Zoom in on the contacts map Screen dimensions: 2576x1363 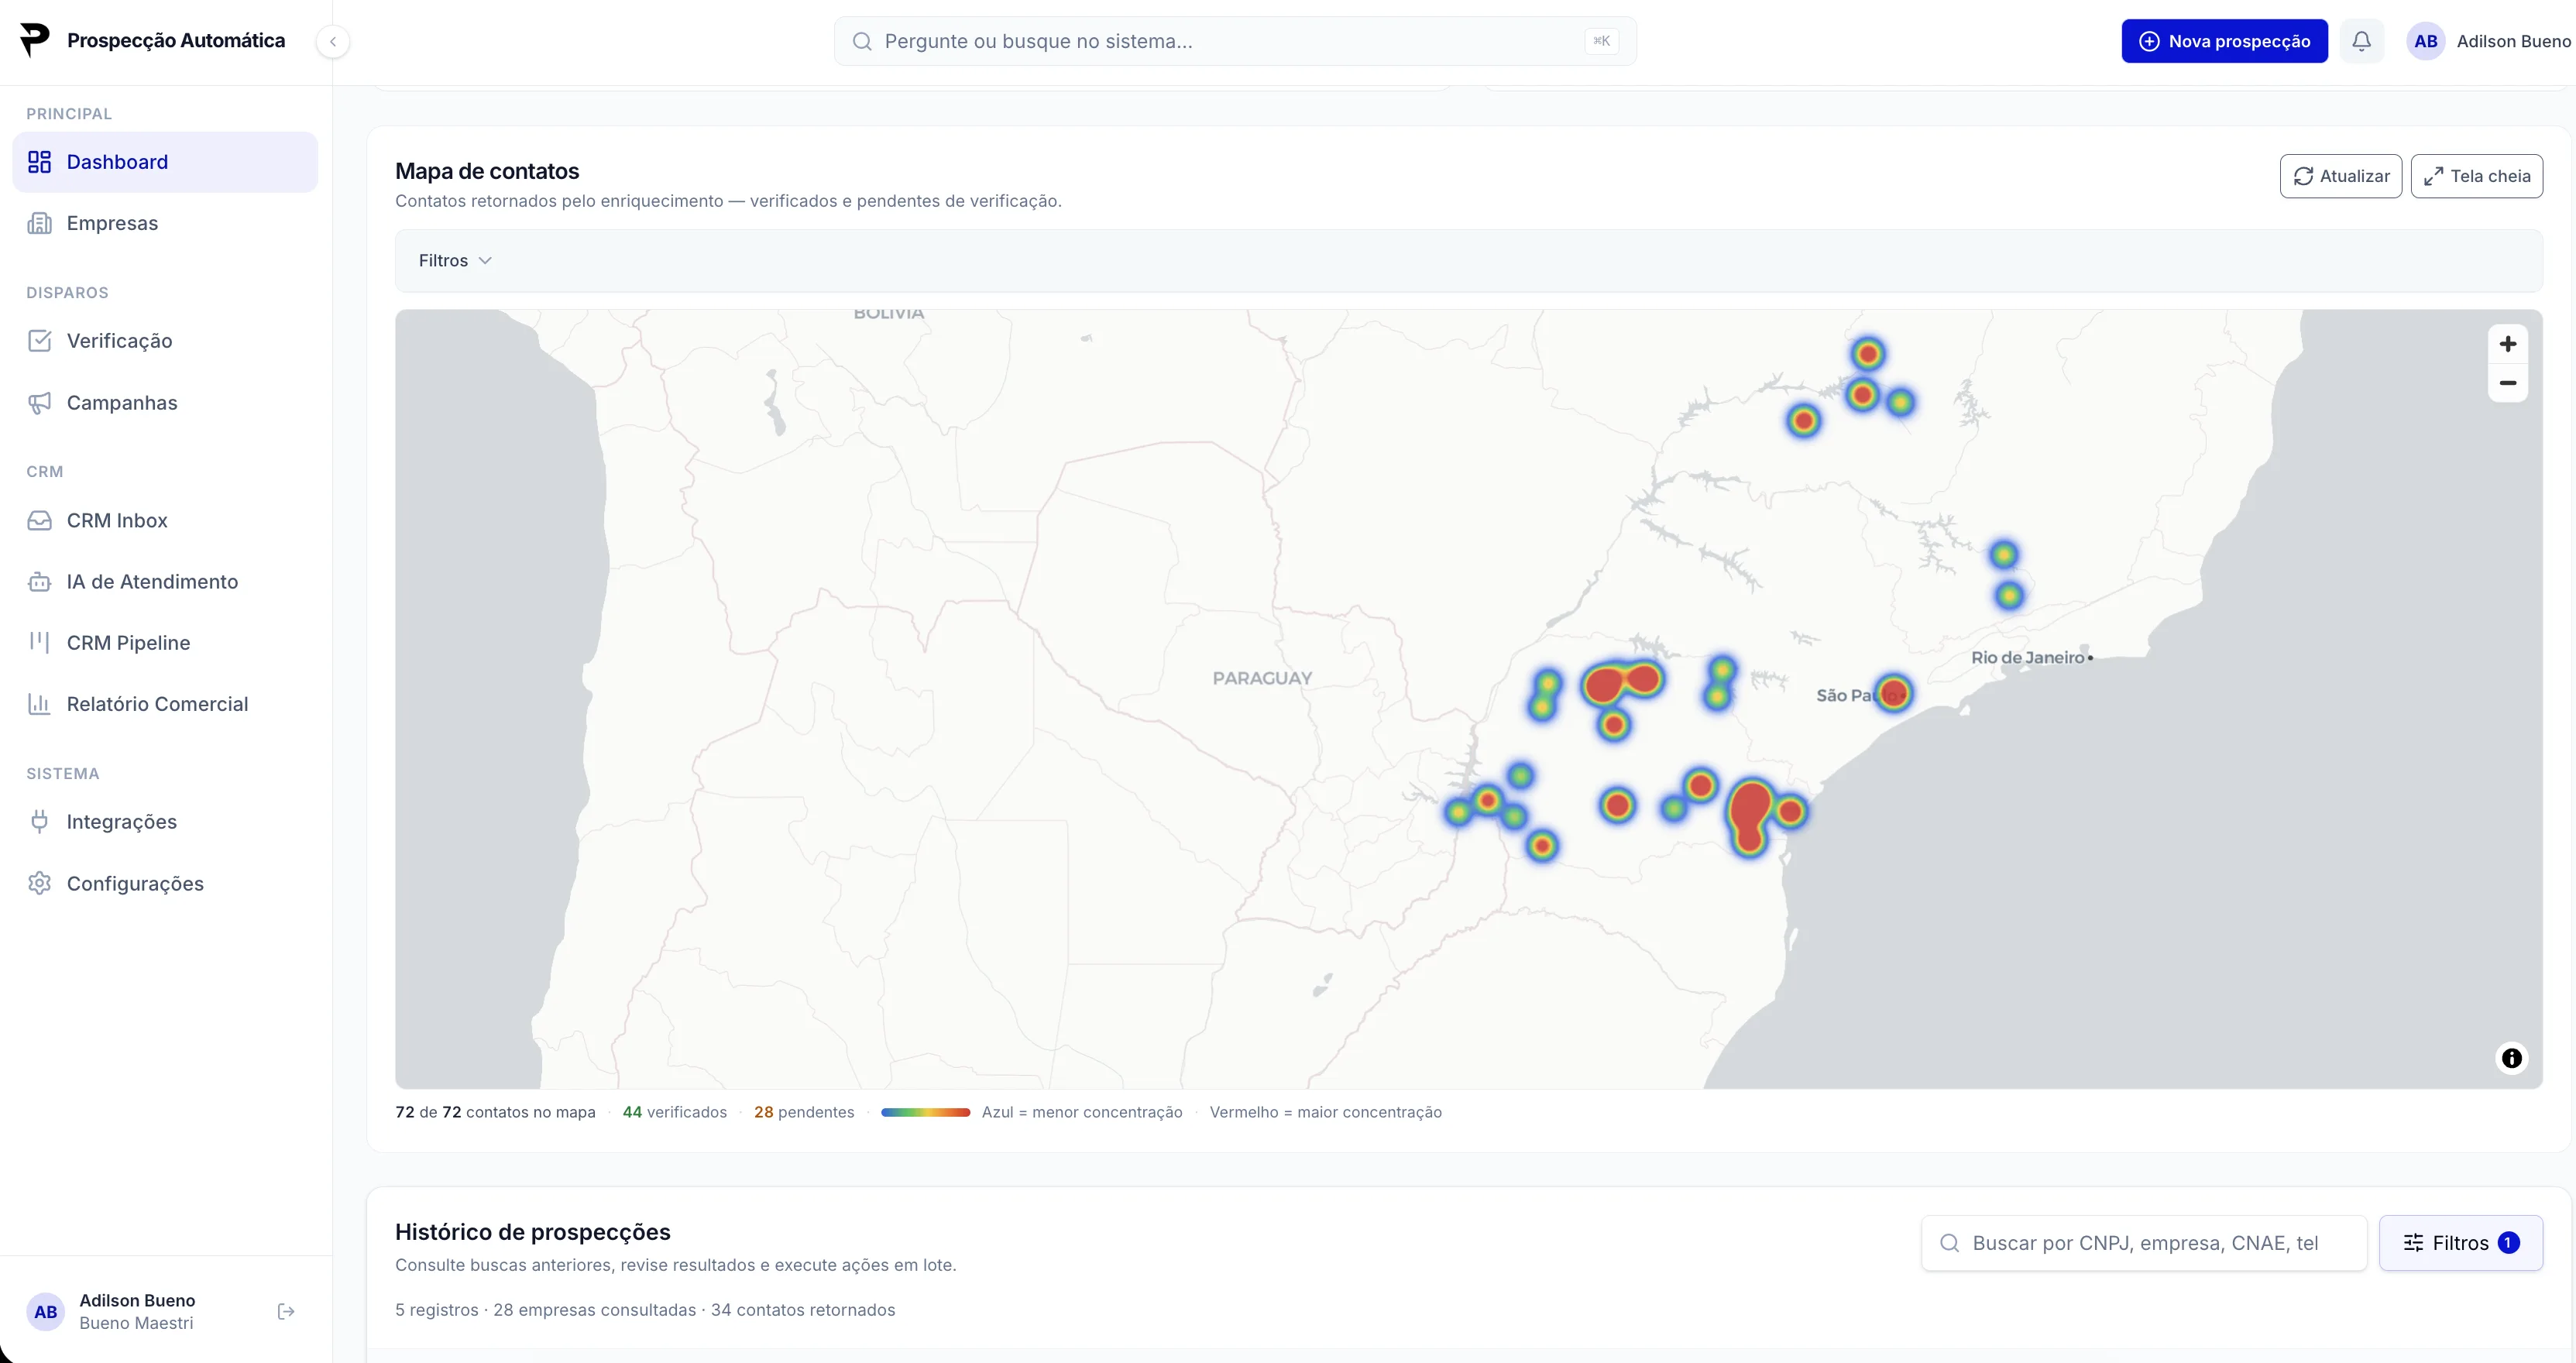tap(2507, 344)
